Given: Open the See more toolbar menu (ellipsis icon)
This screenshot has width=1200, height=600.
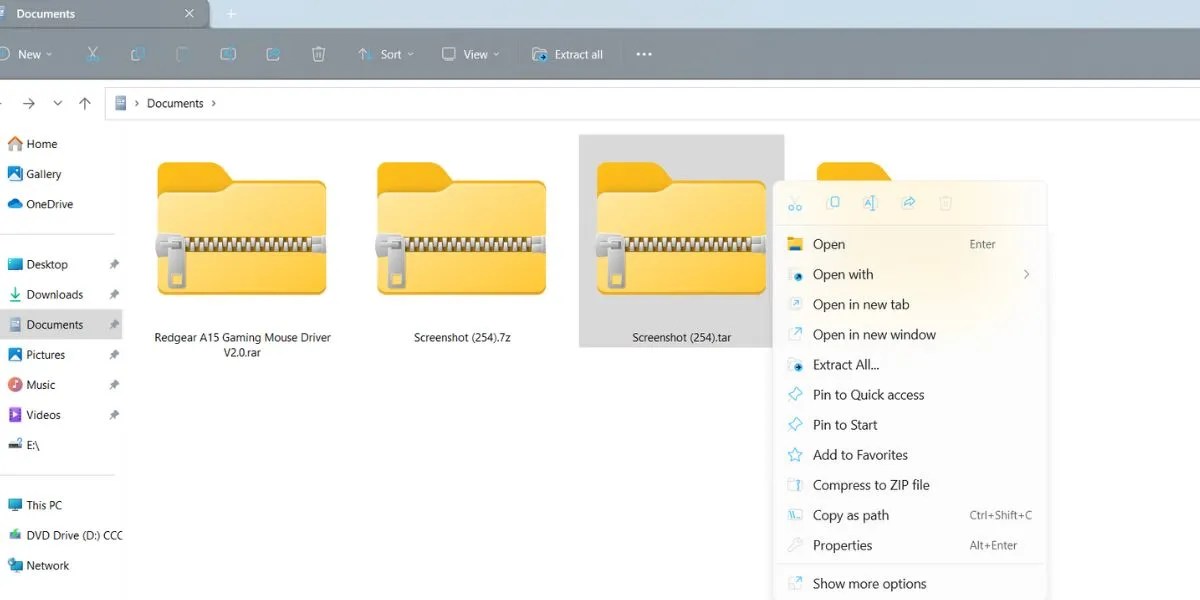Looking at the screenshot, I should [x=643, y=54].
